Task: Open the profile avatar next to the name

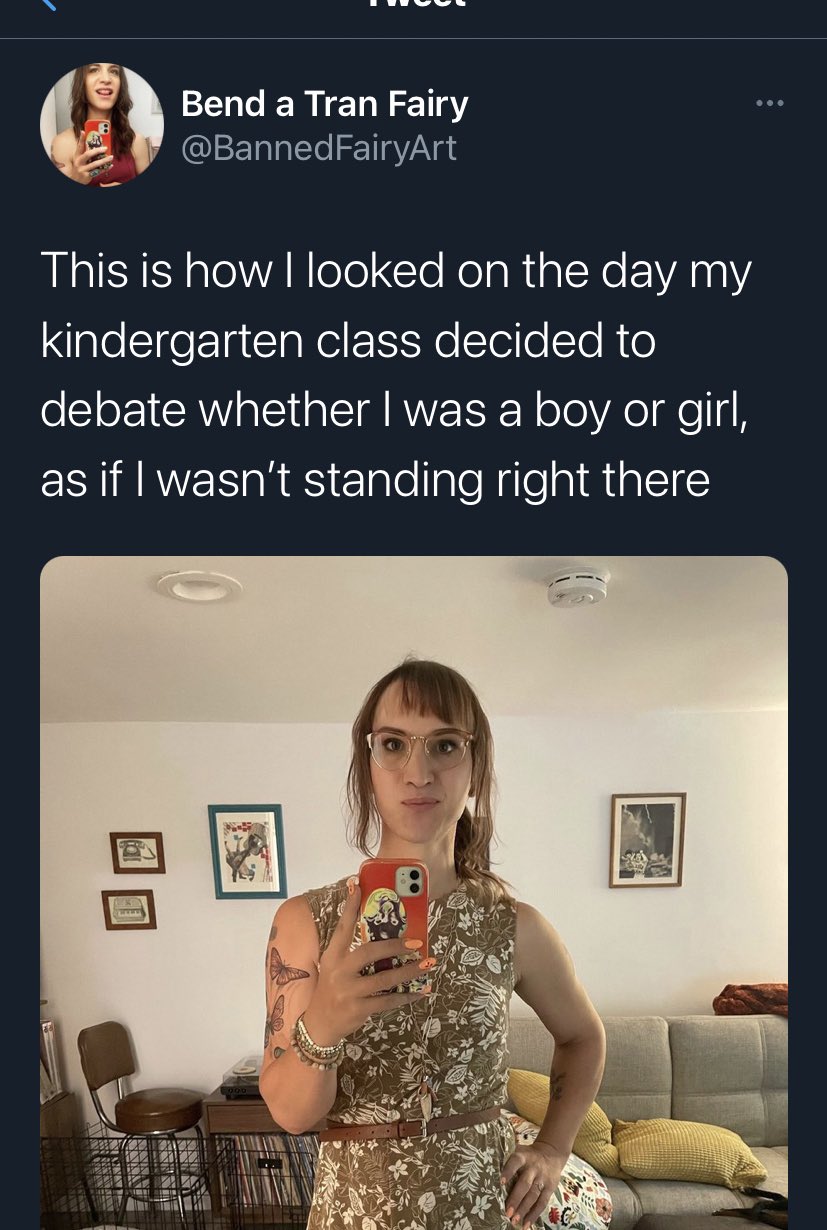Action: 101,125
